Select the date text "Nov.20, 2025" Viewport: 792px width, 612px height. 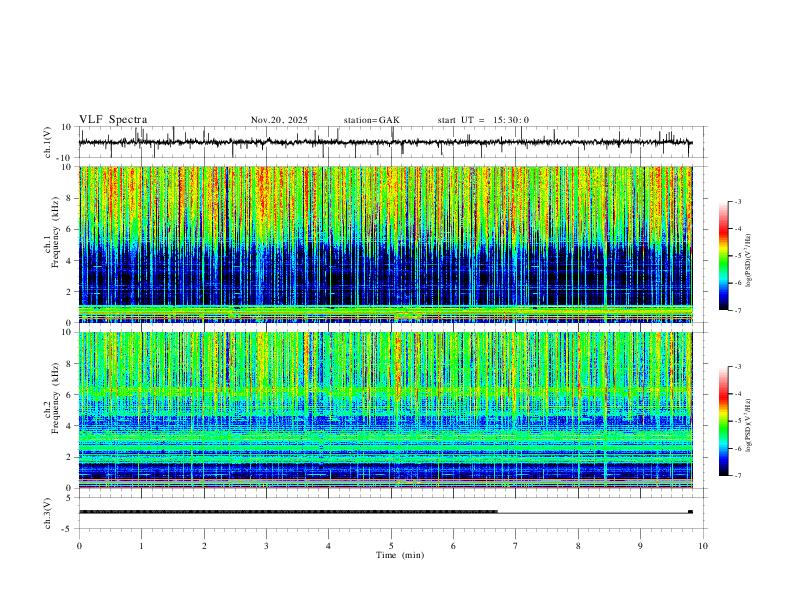279,120
